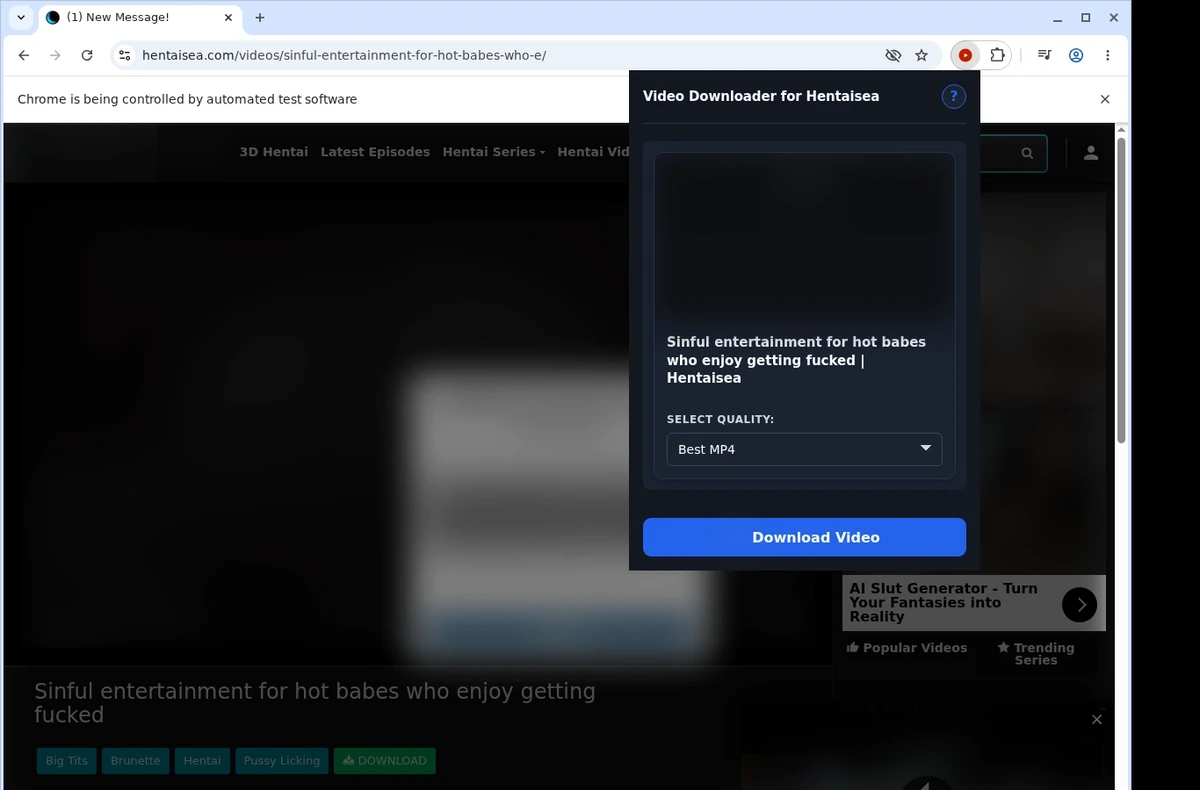Click the Brunette tag
The width and height of the screenshot is (1200, 790).
135,760
